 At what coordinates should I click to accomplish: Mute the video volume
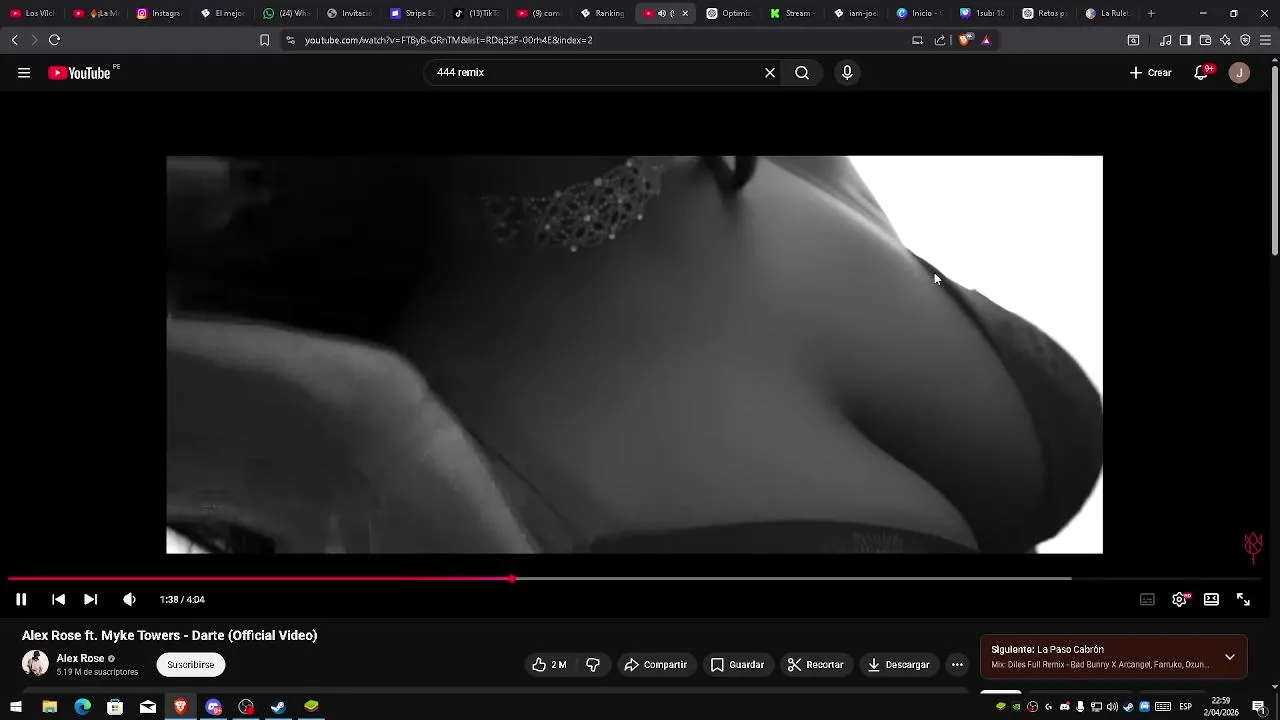click(x=129, y=599)
